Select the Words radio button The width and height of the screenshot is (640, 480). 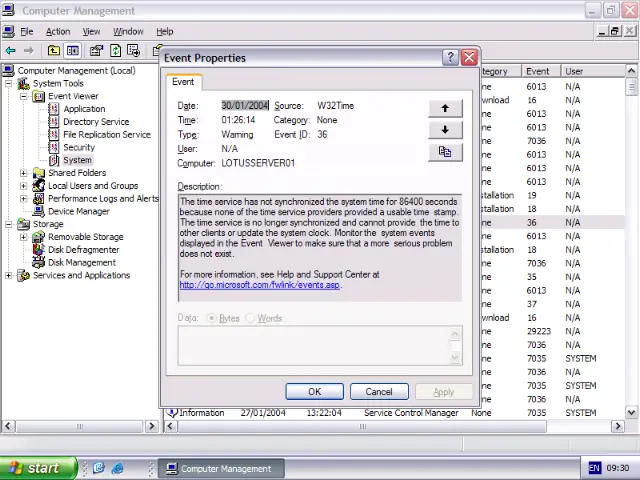[250, 318]
